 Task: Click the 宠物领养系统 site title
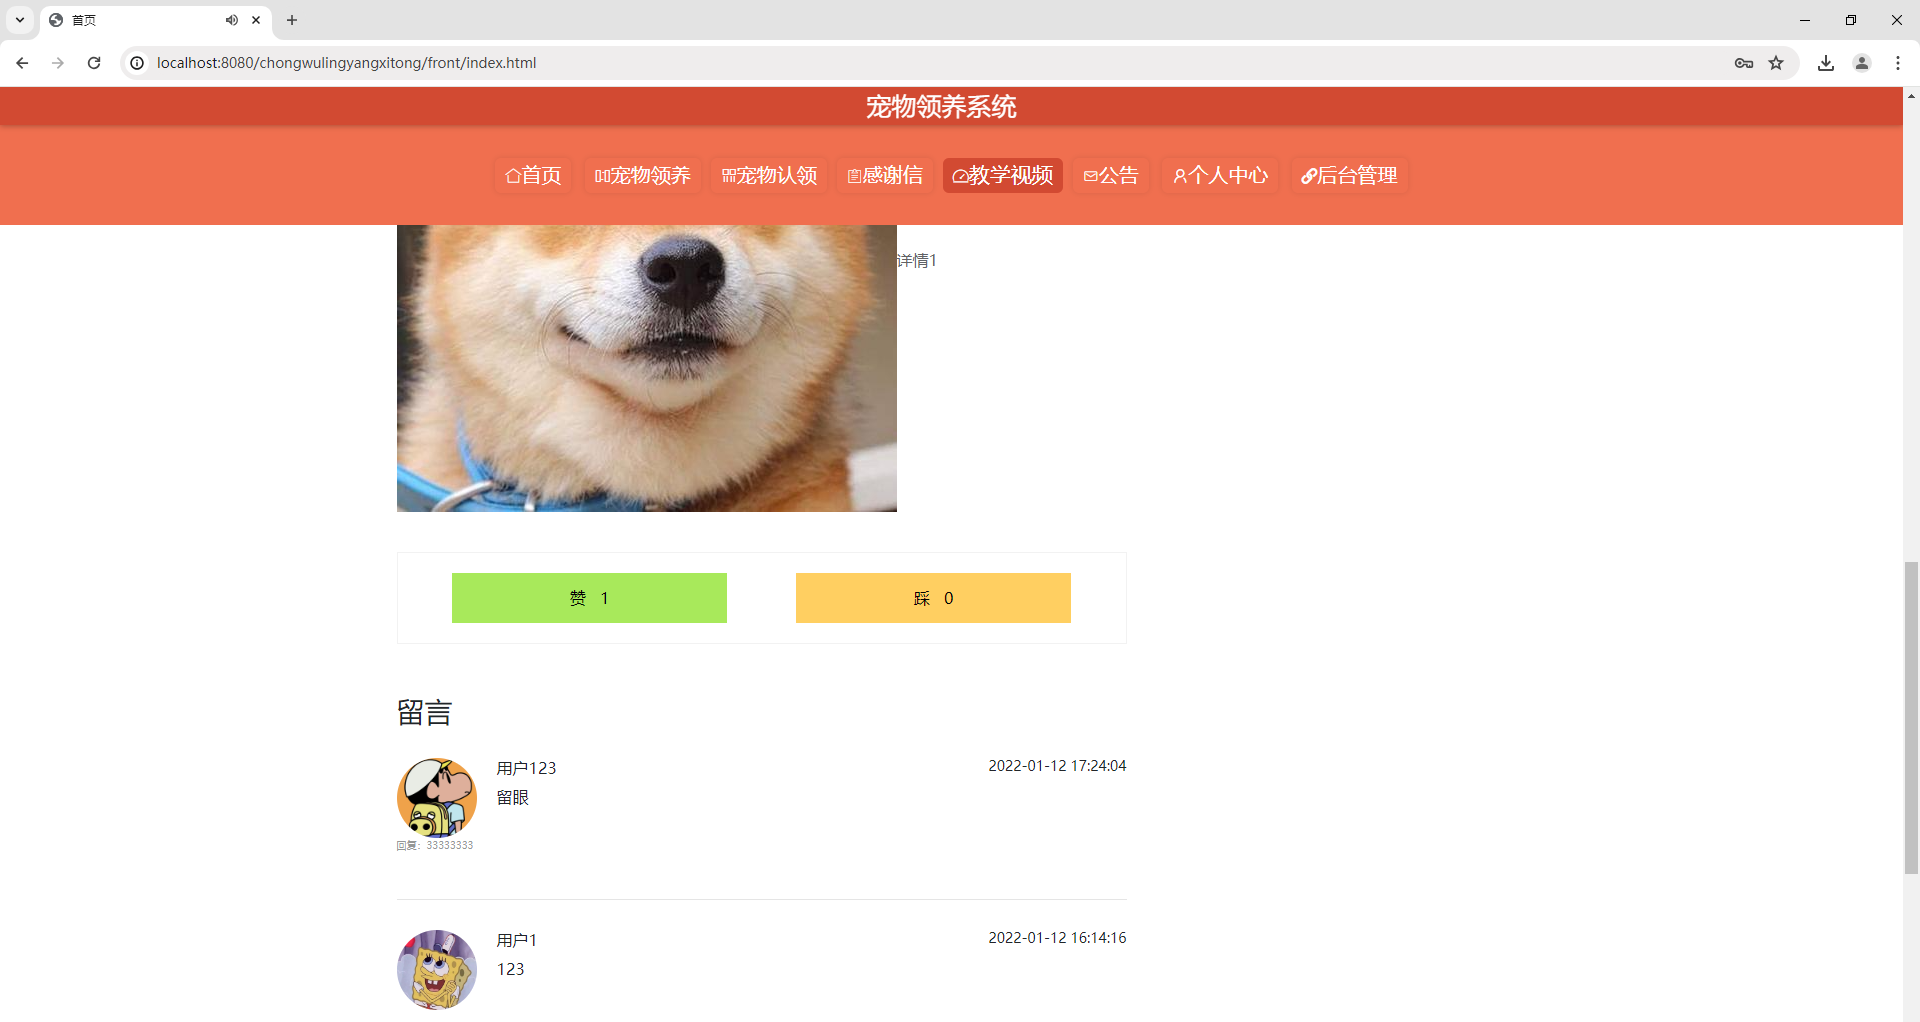[941, 107]
